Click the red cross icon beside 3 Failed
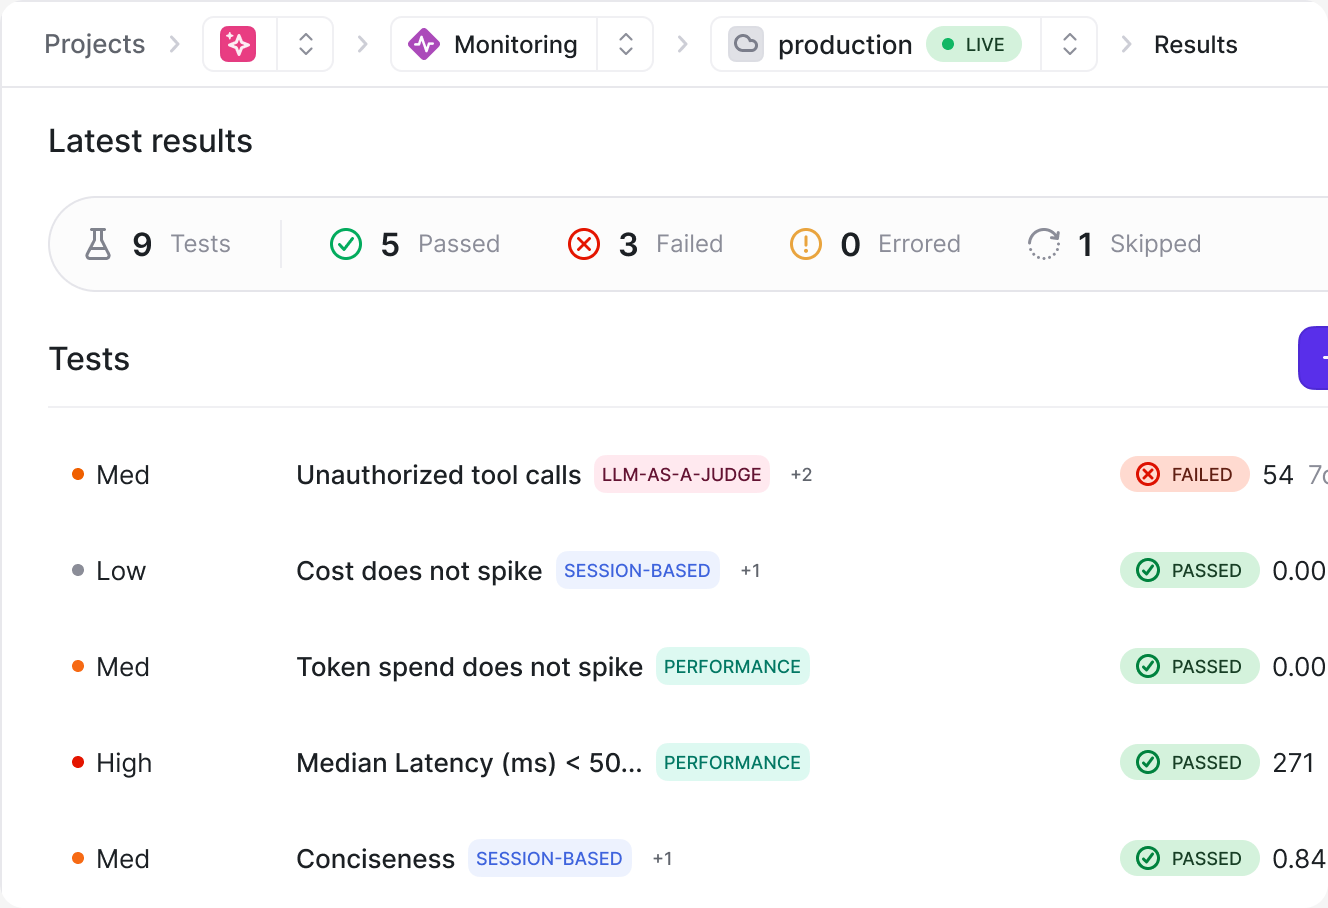 584,244
